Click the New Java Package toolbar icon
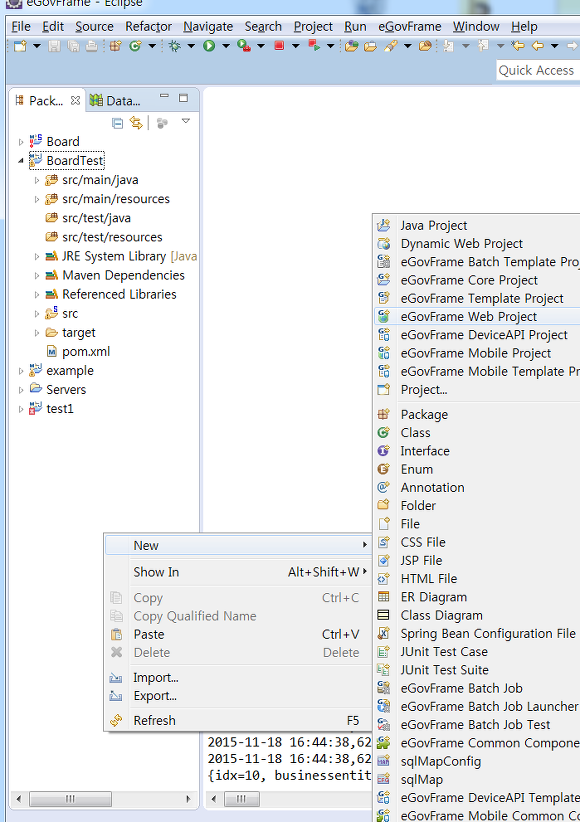580x822 pixels. (x=116, y=46)
